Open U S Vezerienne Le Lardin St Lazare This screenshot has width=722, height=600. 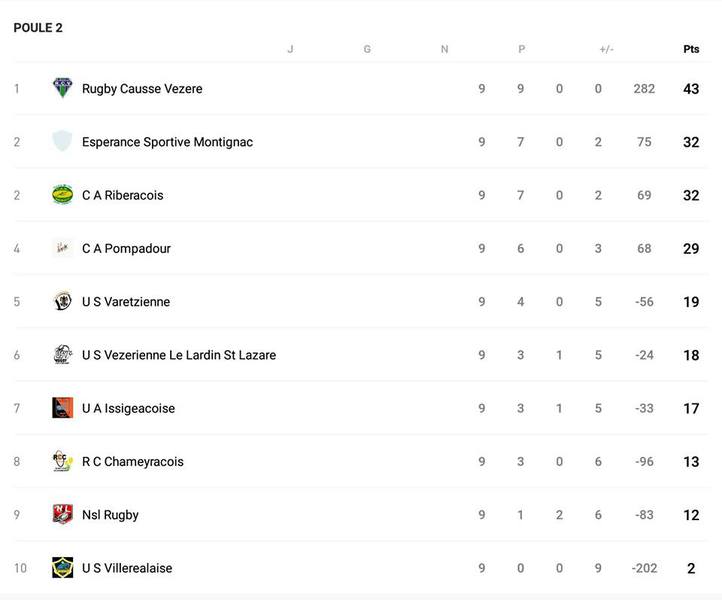(x=179, y=355)
